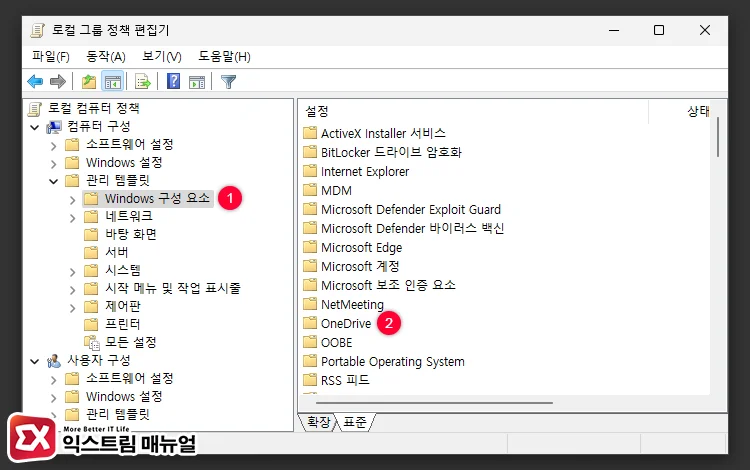
Task: Select 네트워크 in the tree
Action: (x=129, y=216)
